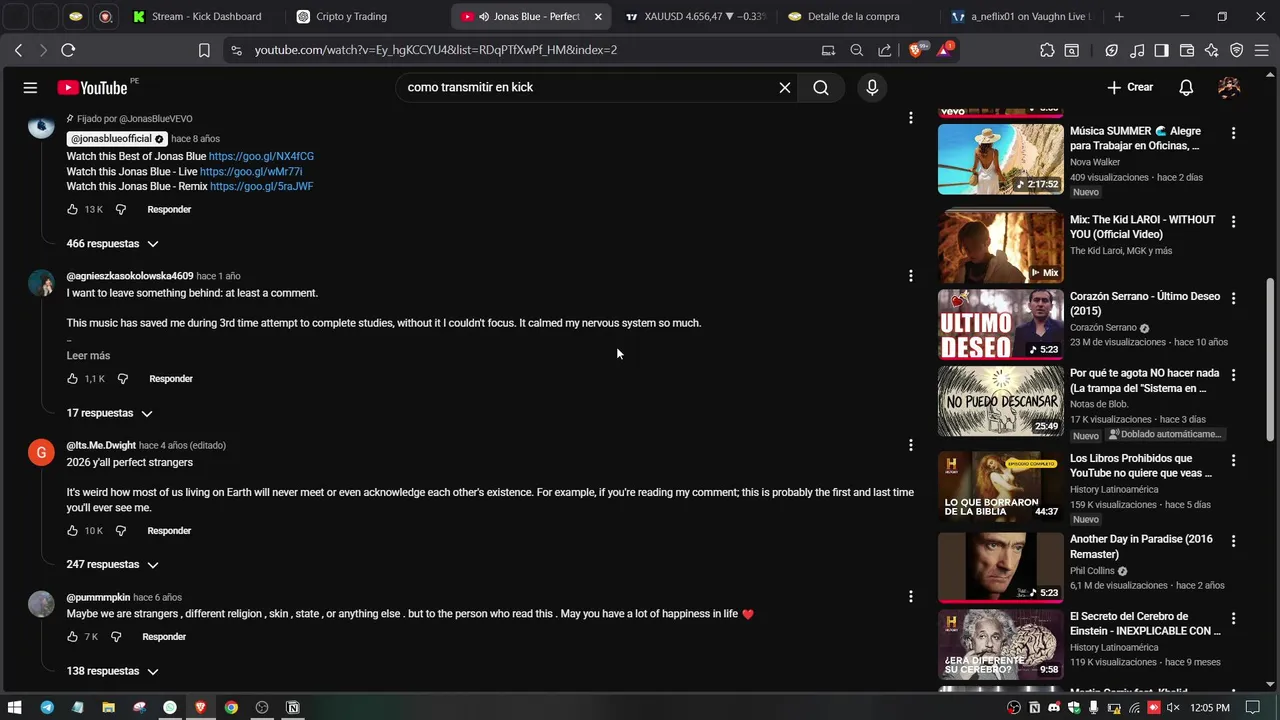Open the browser's main hamburger menu

(1262, 50)
